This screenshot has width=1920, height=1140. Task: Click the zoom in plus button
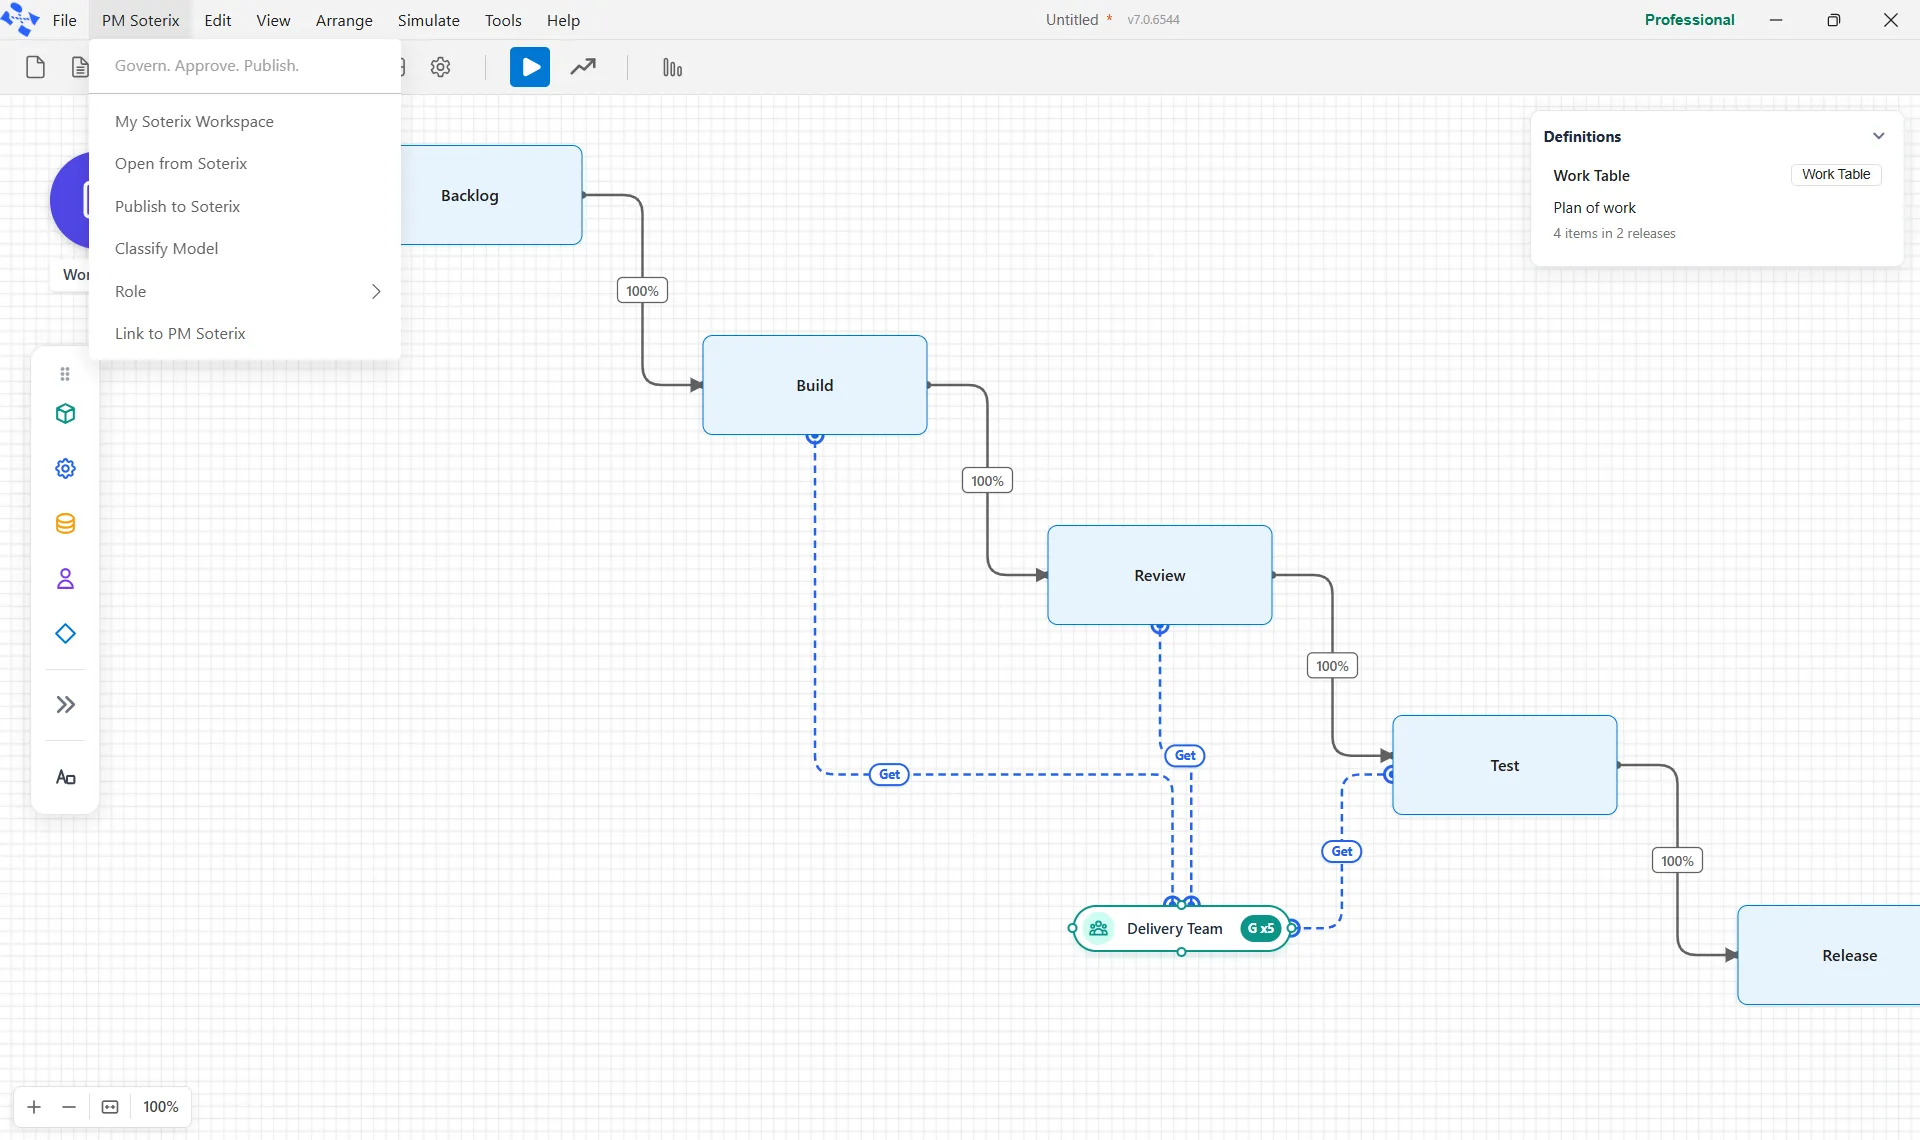(34, 1106)
